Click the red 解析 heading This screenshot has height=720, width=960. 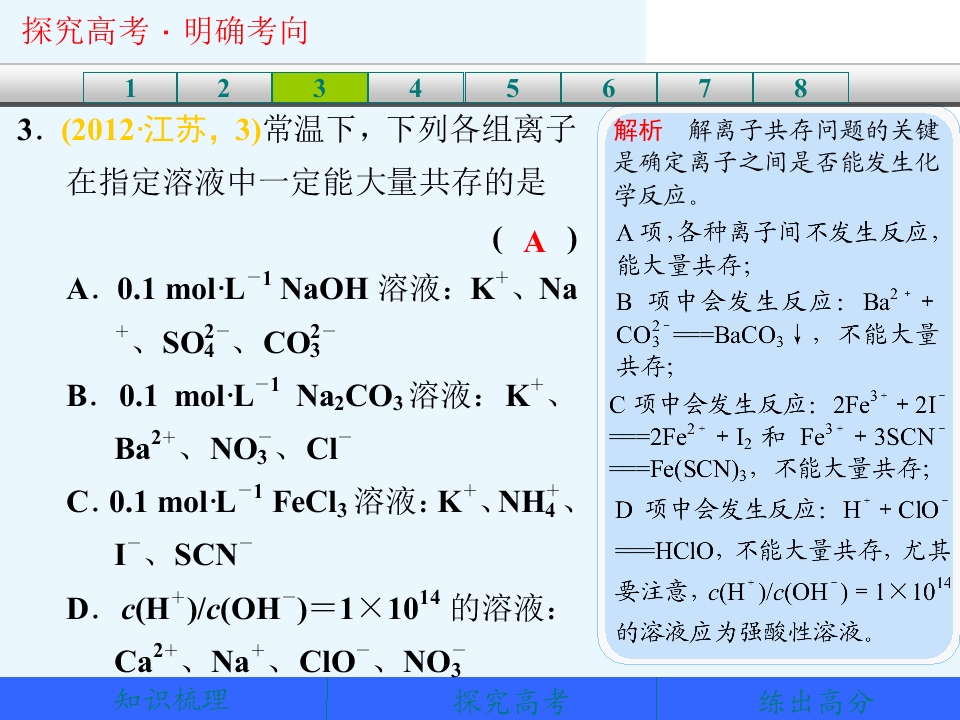638,130
